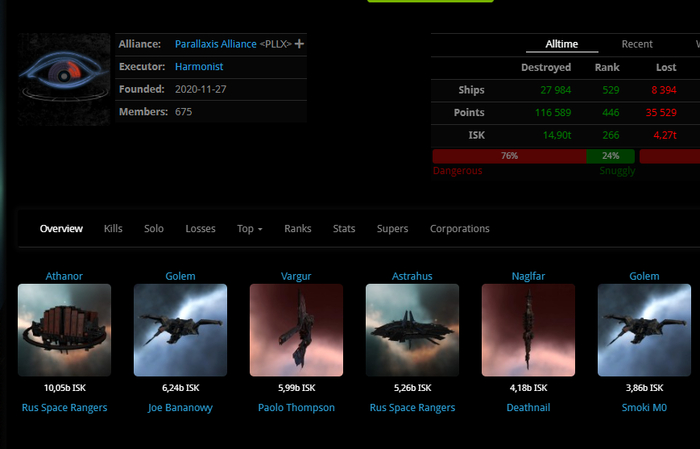Open the first Golem ship image
700x449 pixels.
pos(180,330)
